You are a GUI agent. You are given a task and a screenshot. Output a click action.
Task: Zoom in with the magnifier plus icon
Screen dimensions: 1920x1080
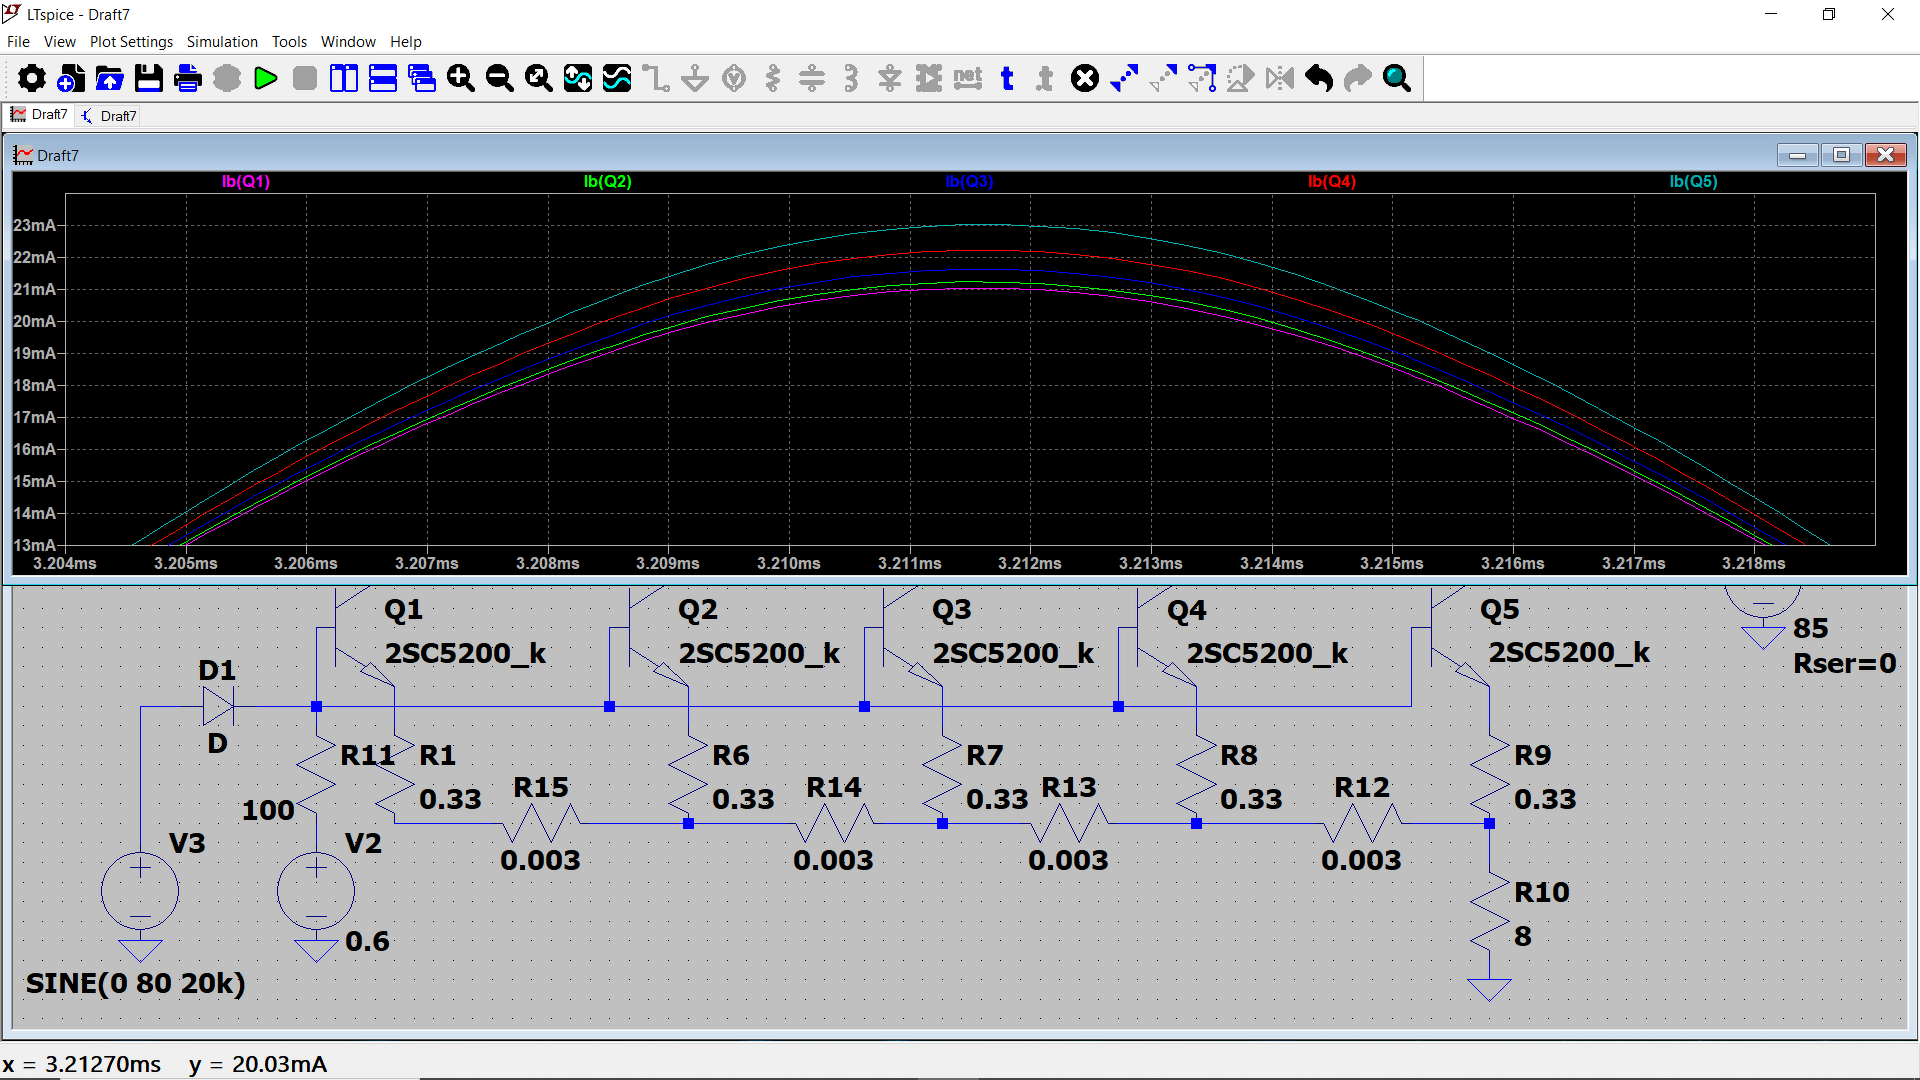coord(460,78)
